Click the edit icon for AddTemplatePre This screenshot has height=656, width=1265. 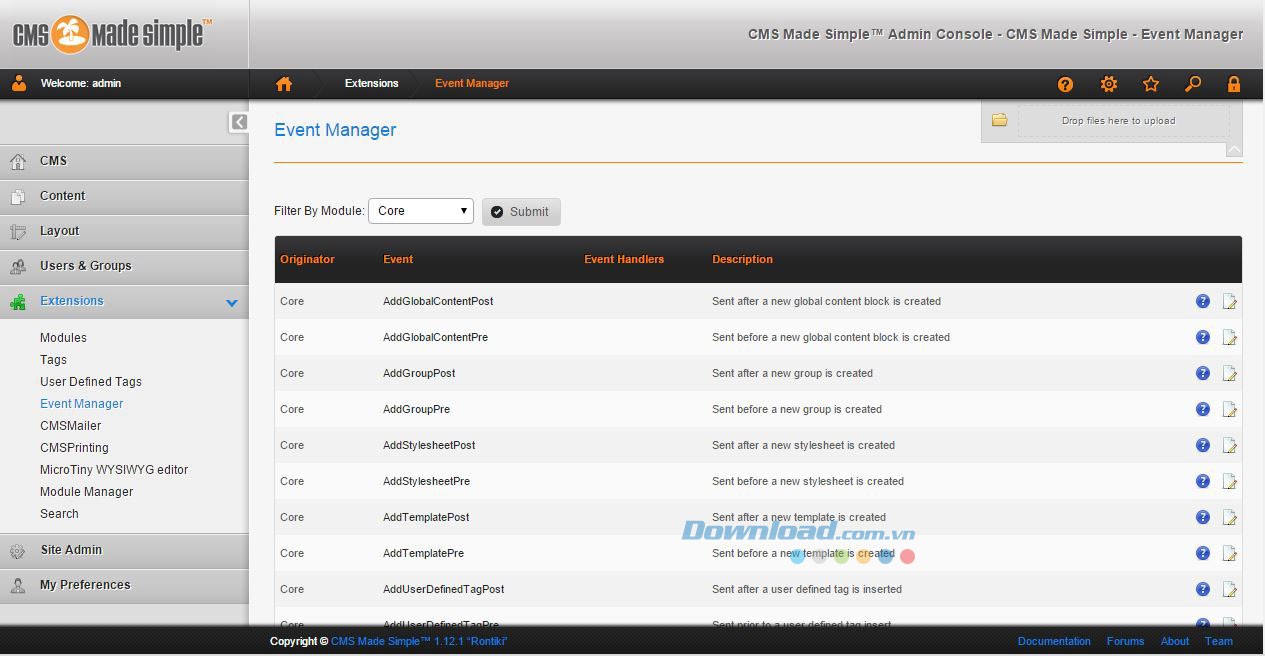click(x=1230, y=553)
